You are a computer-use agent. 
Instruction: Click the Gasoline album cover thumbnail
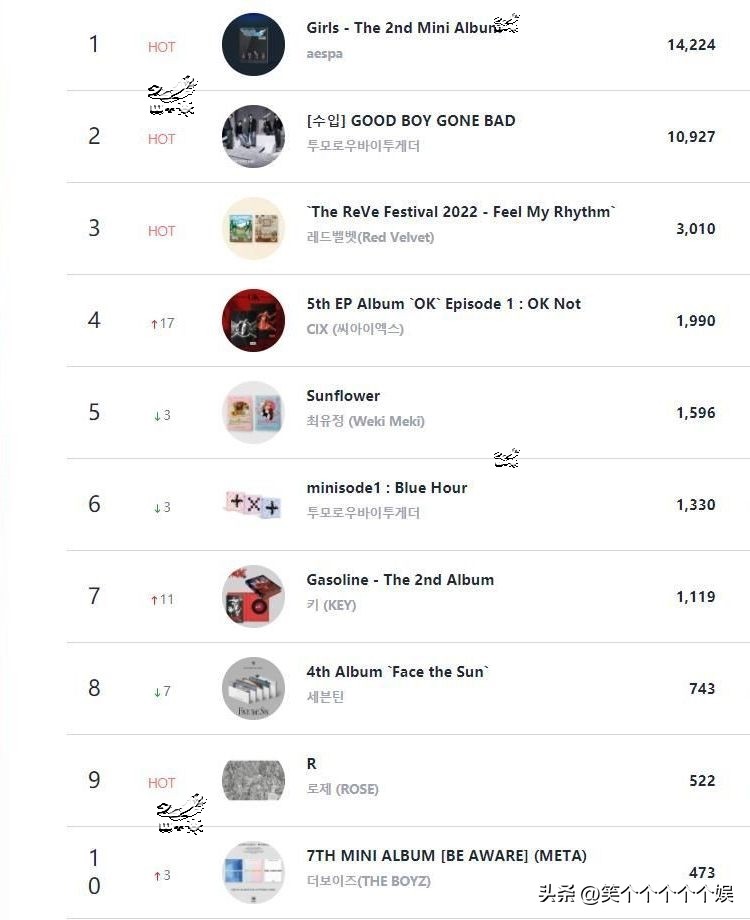253,596
